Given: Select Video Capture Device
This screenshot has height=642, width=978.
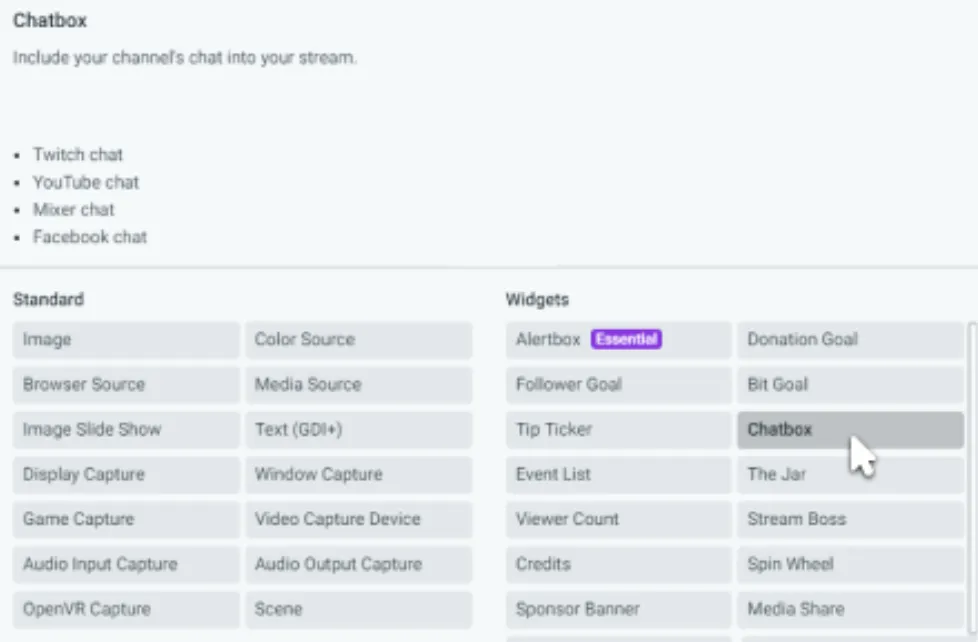Looking at the screenshot, I should click(x=358, y=520).
